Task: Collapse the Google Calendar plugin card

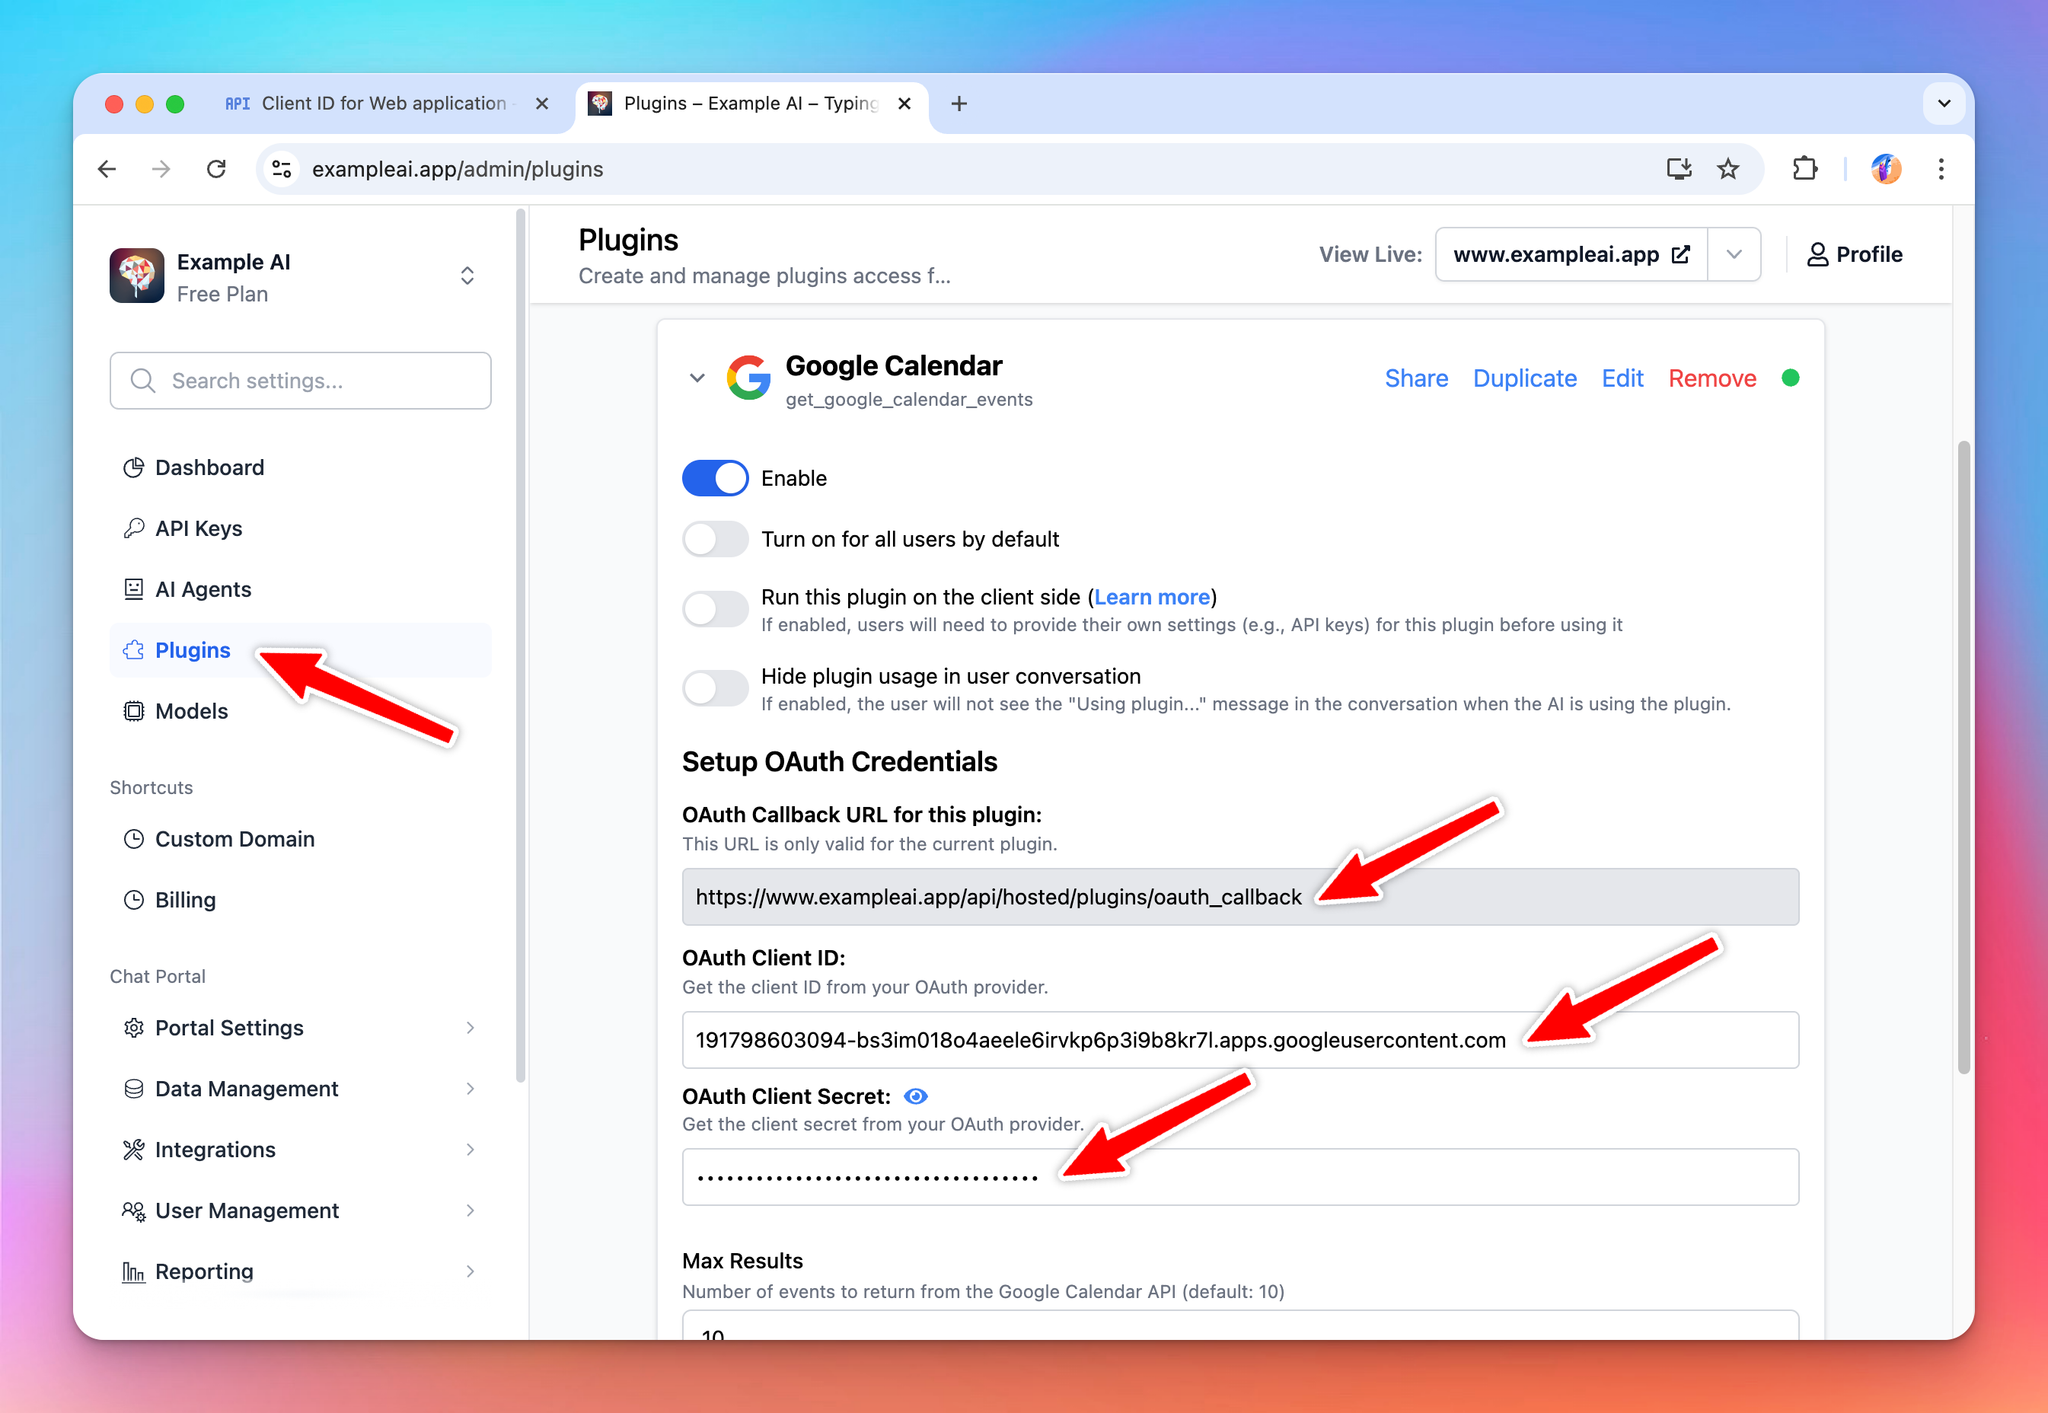Action: 697,378
